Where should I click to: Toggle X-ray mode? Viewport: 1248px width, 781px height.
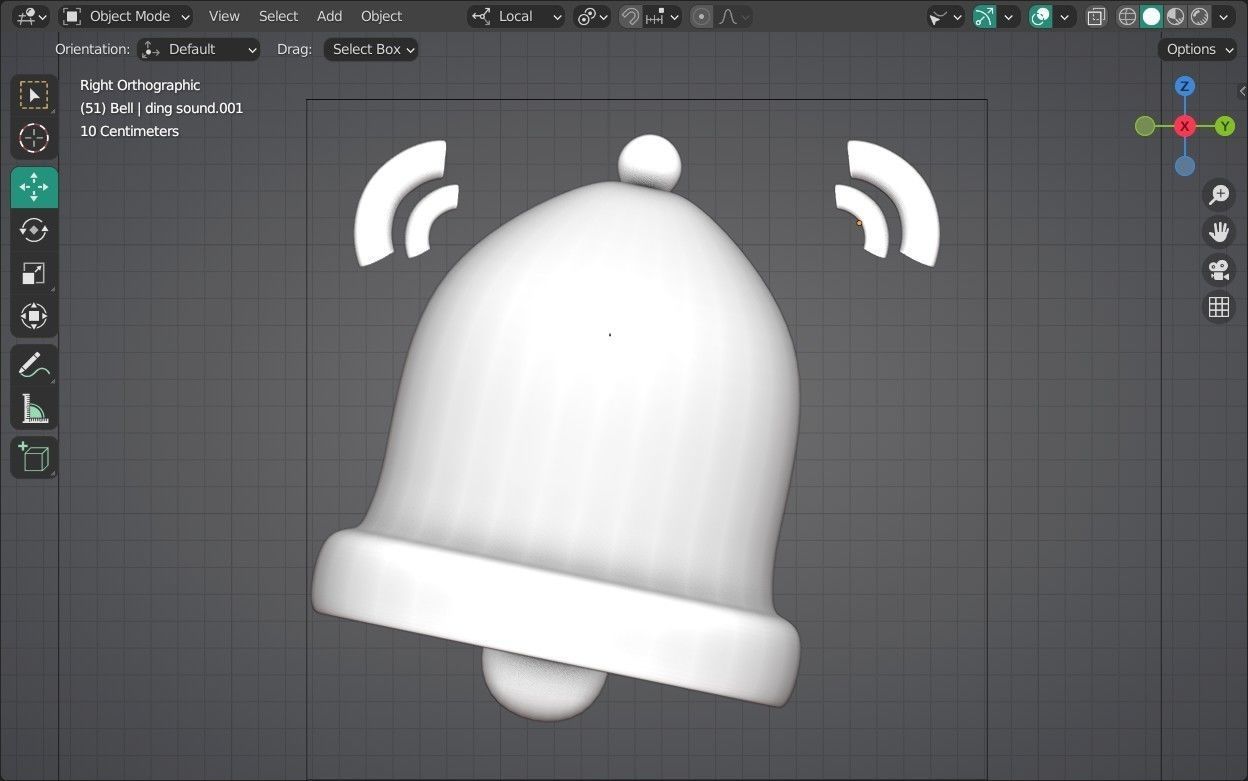pyautogui.click(x=1096, y=16)
